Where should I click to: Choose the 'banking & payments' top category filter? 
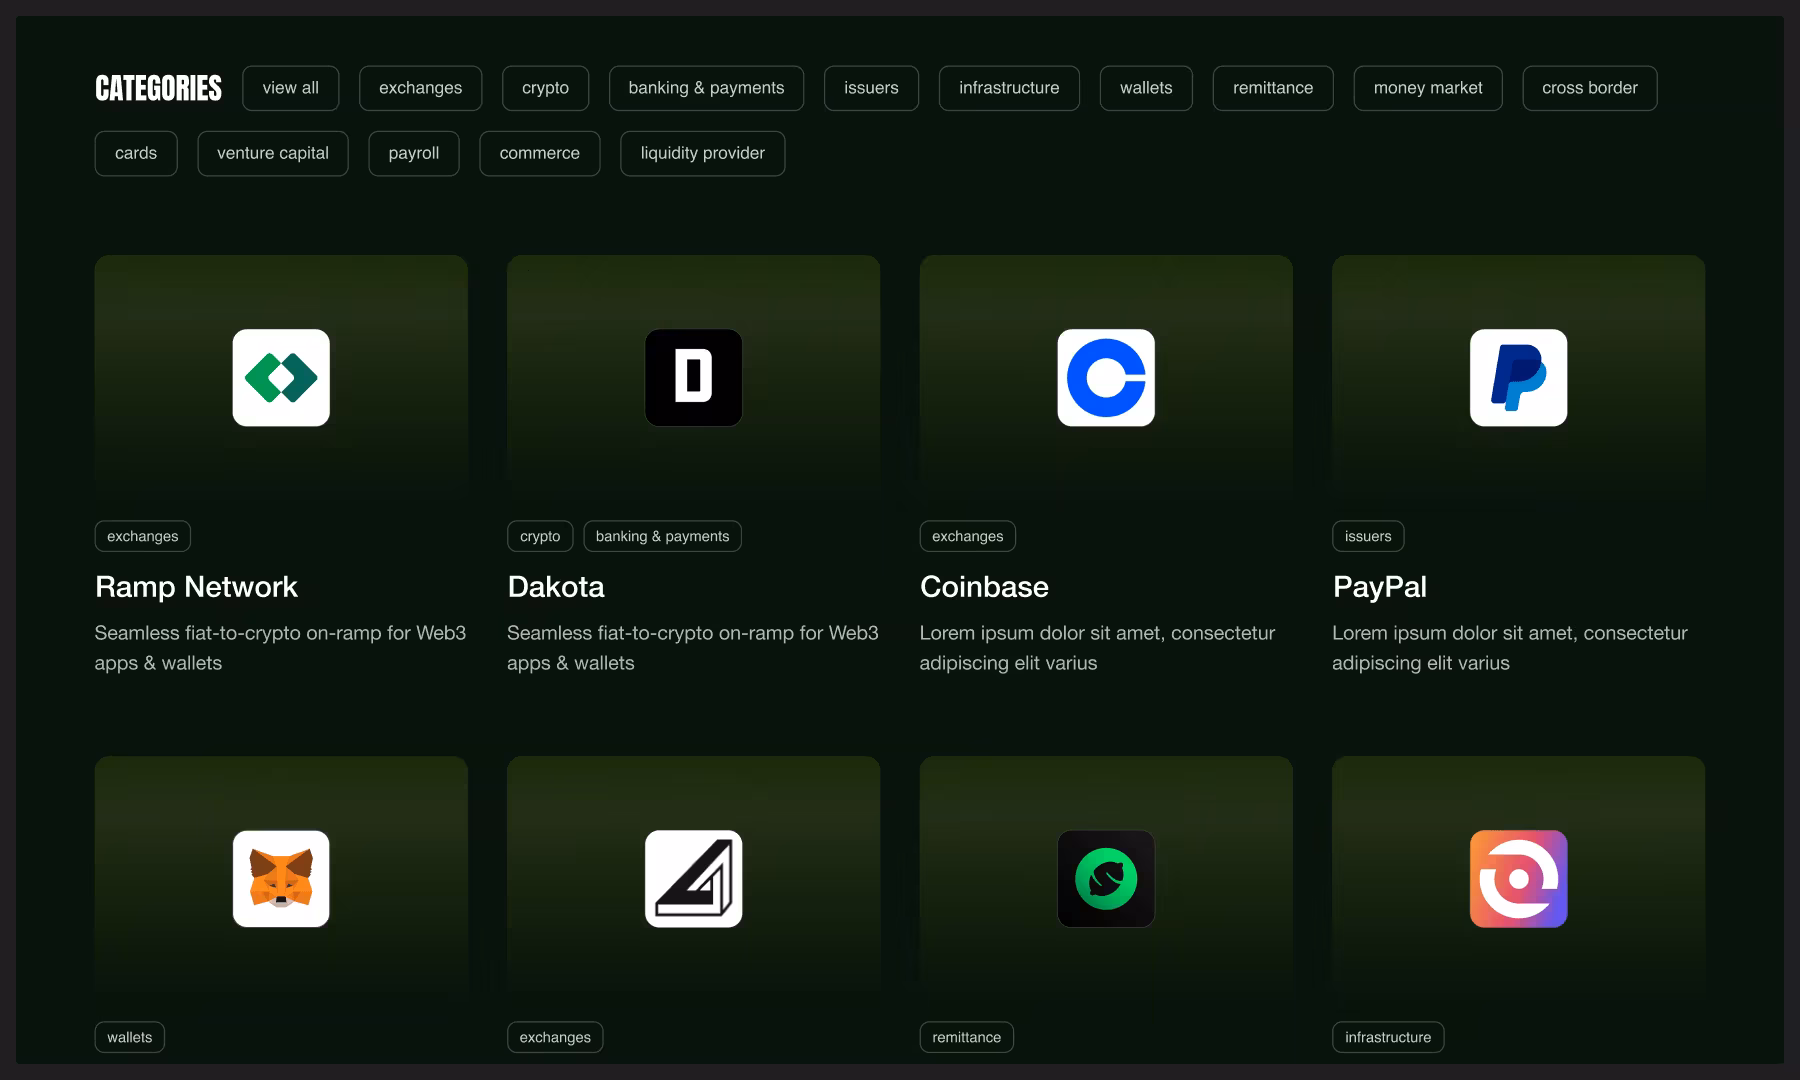706,88
